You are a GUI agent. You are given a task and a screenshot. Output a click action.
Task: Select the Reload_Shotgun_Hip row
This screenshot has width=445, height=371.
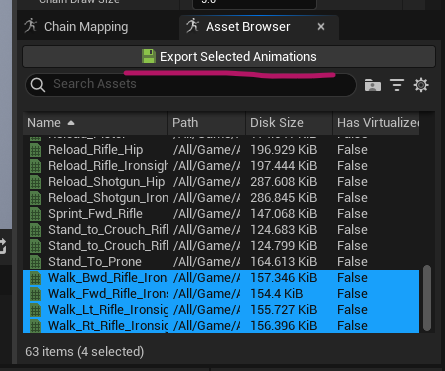[x=221, y=182]
